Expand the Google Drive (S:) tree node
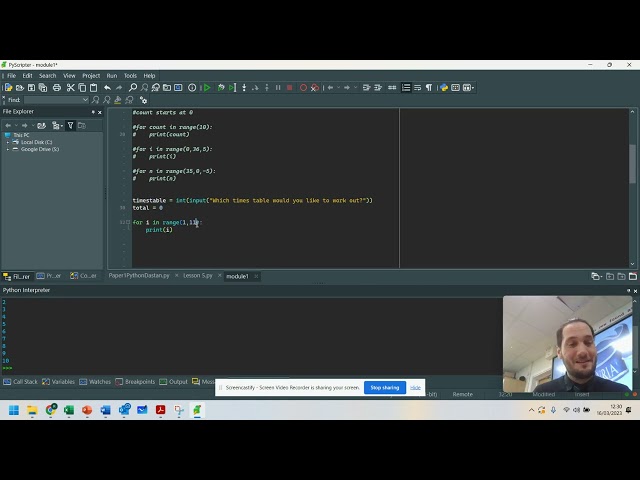640x480 pixels. (8, 149)
